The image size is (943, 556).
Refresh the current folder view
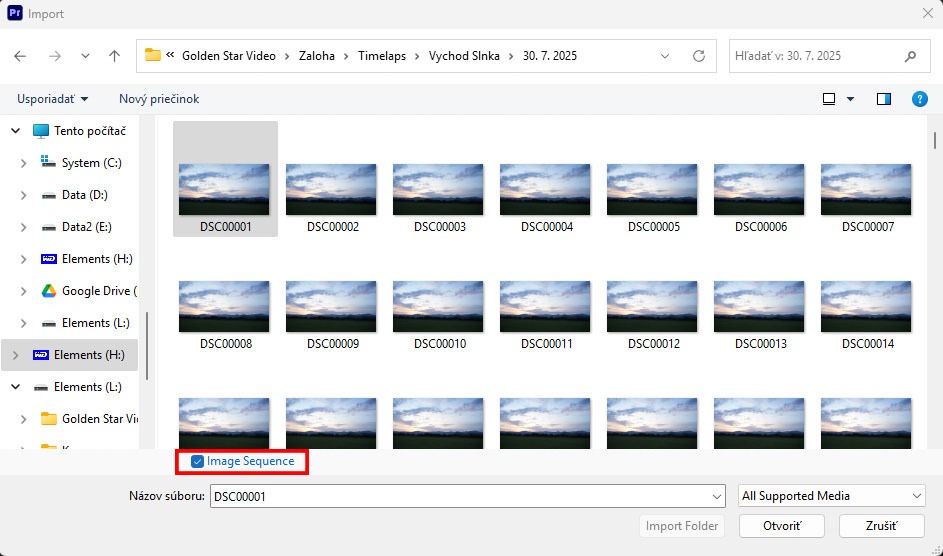point(699,56)
